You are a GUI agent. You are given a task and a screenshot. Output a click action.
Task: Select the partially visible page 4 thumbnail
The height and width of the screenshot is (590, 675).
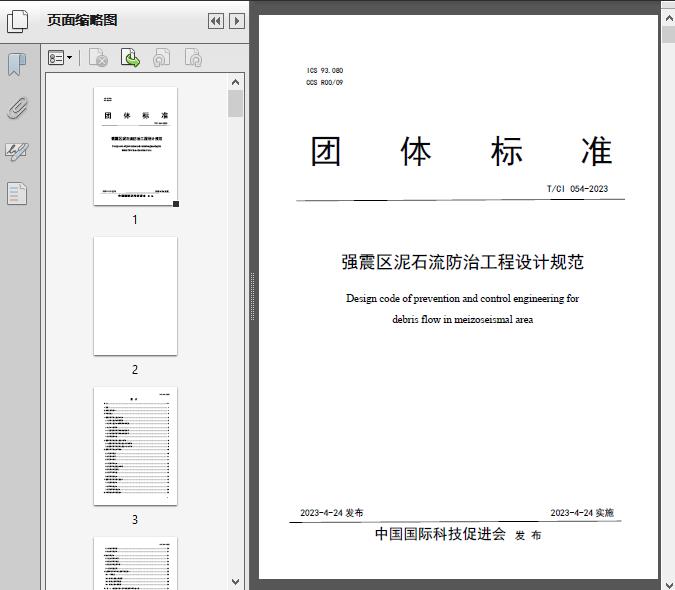tap(135, 563)
